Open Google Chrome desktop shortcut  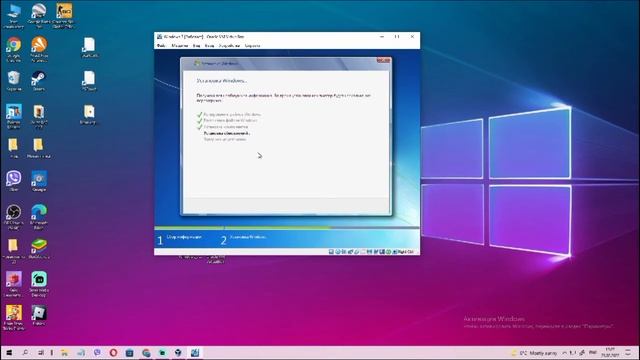tap(13, 49)
